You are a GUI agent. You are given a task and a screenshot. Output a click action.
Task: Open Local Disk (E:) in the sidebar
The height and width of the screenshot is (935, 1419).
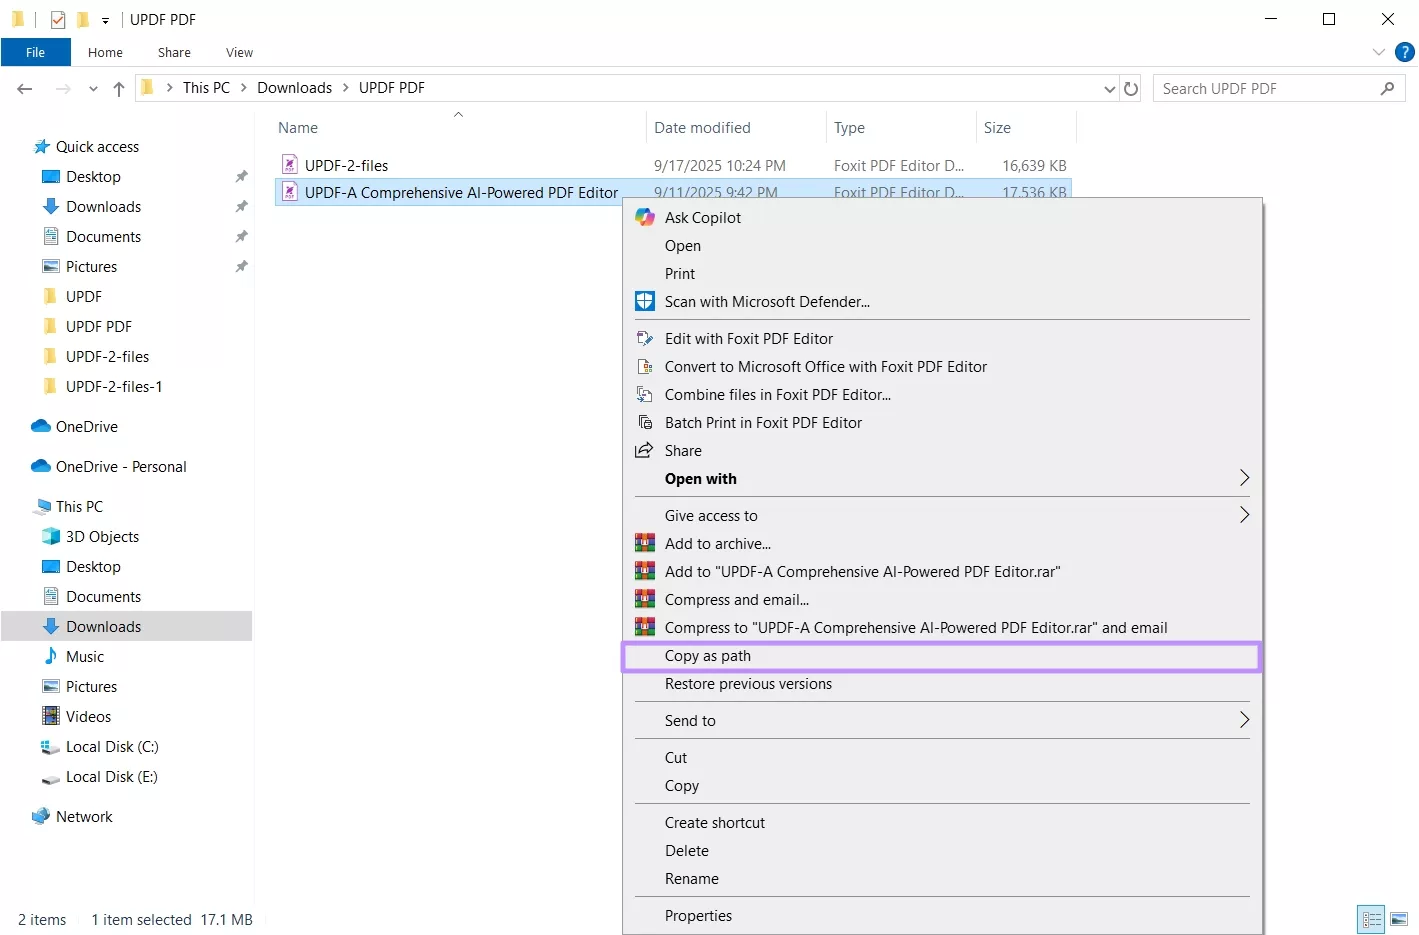point(112,777)
